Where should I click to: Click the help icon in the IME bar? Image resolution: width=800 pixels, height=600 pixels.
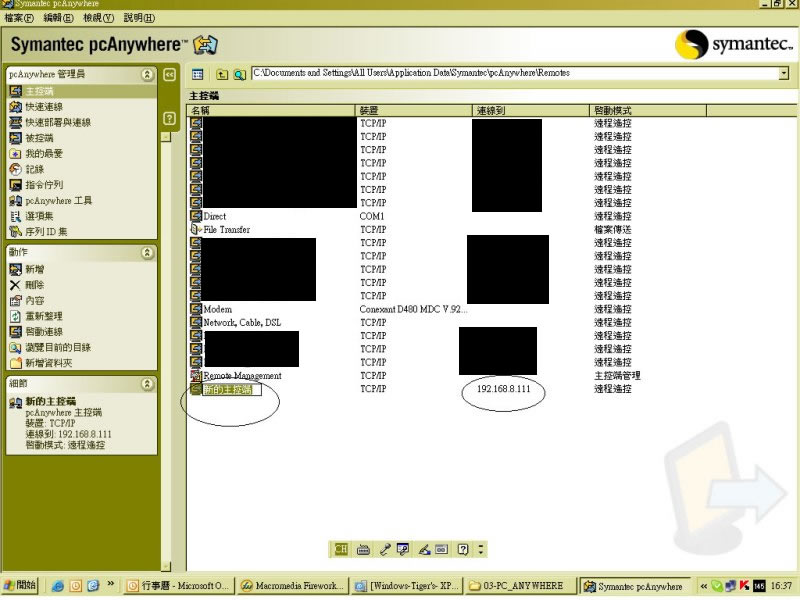[463, 549]
